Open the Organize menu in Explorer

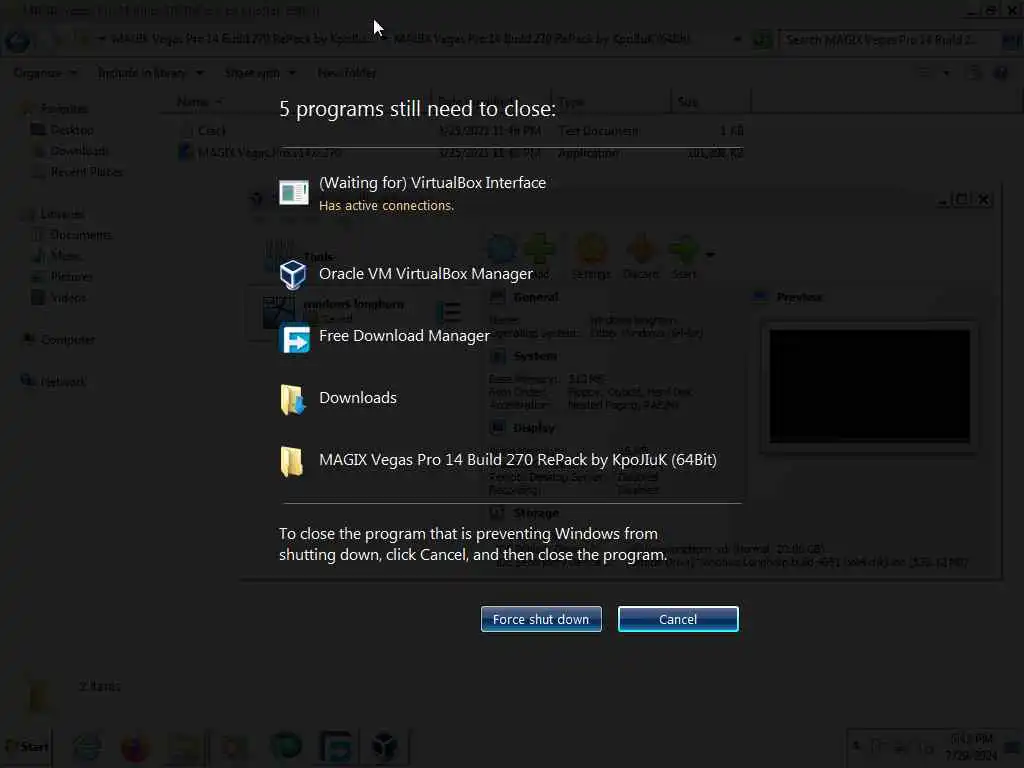45,73
